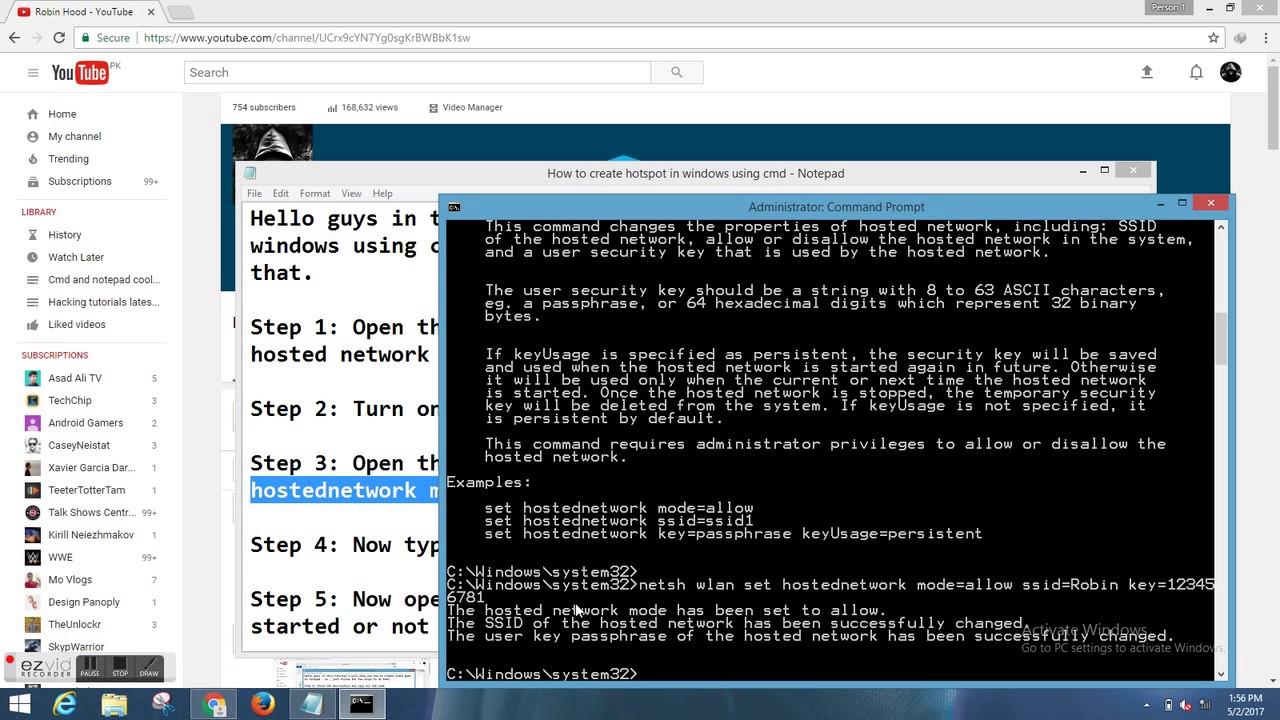The height and width of the screenshot is (720, 1280).
Task: Stop the ezvid recording
Action: point(120,667)
